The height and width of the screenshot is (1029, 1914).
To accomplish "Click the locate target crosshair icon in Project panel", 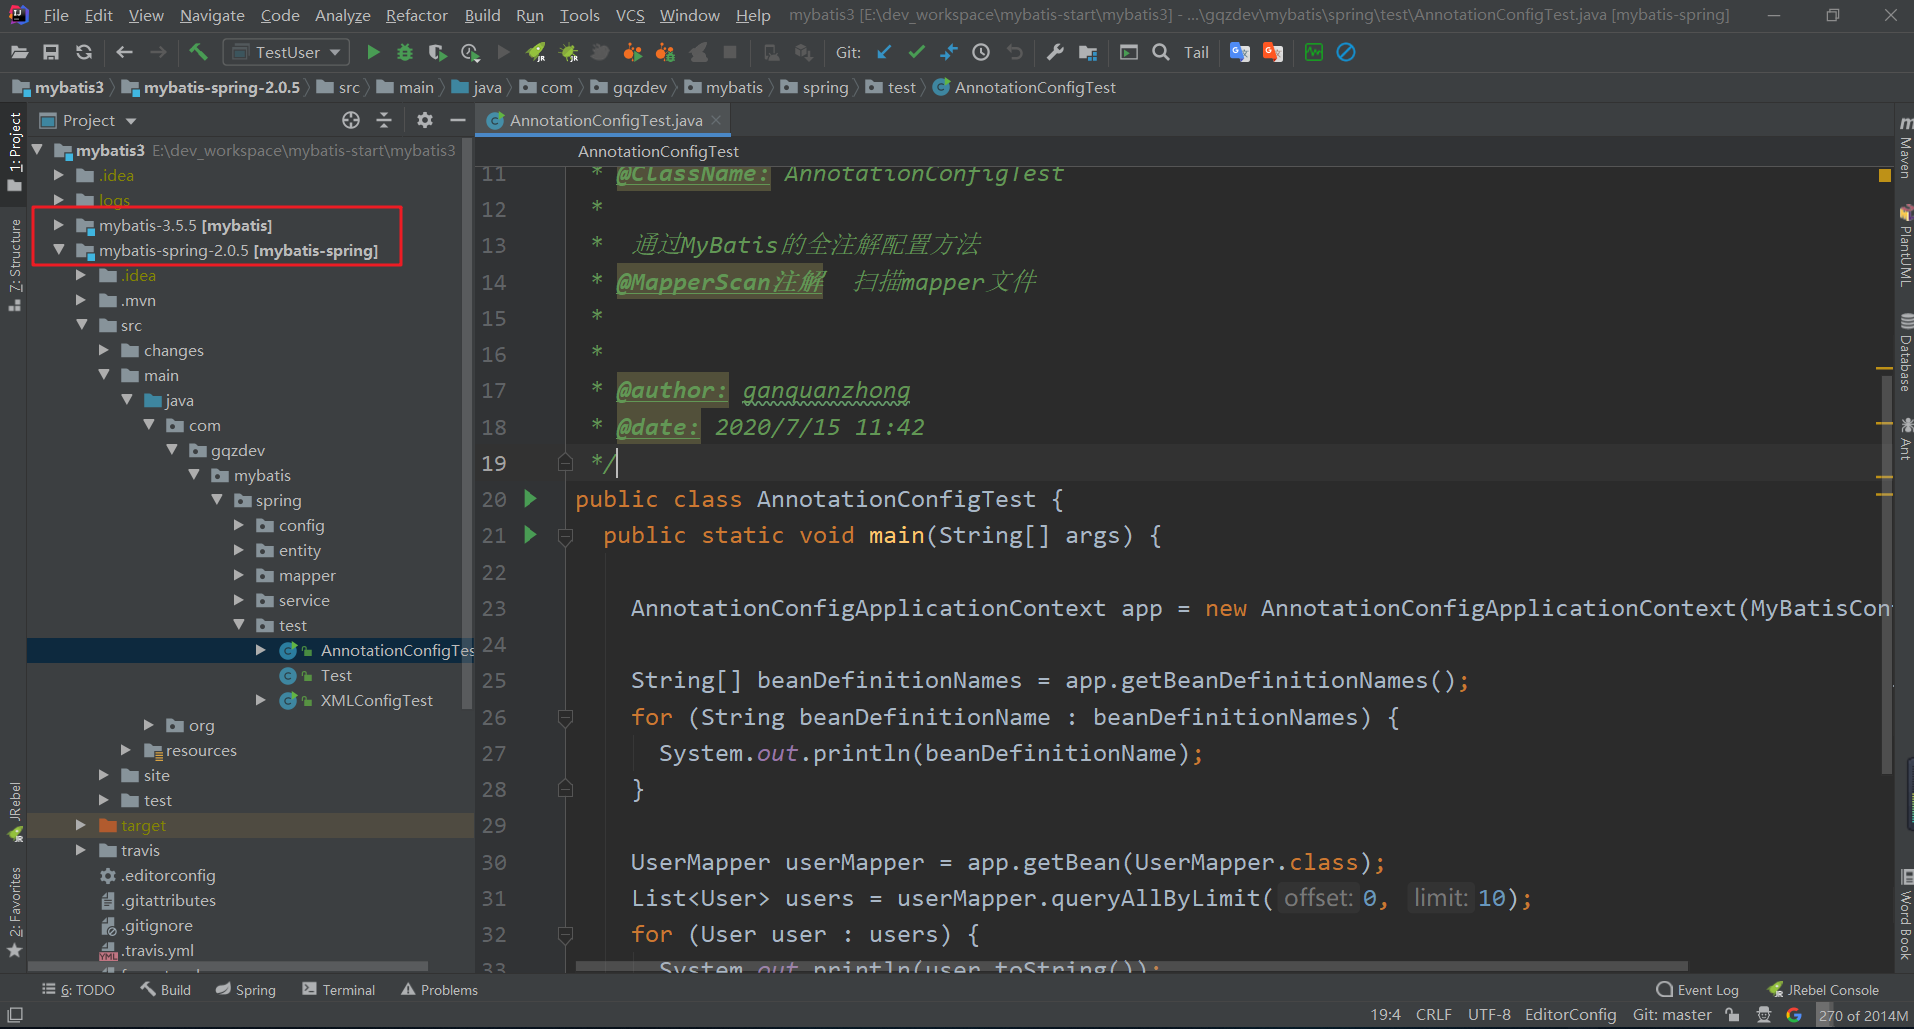I will click(351, 120).
